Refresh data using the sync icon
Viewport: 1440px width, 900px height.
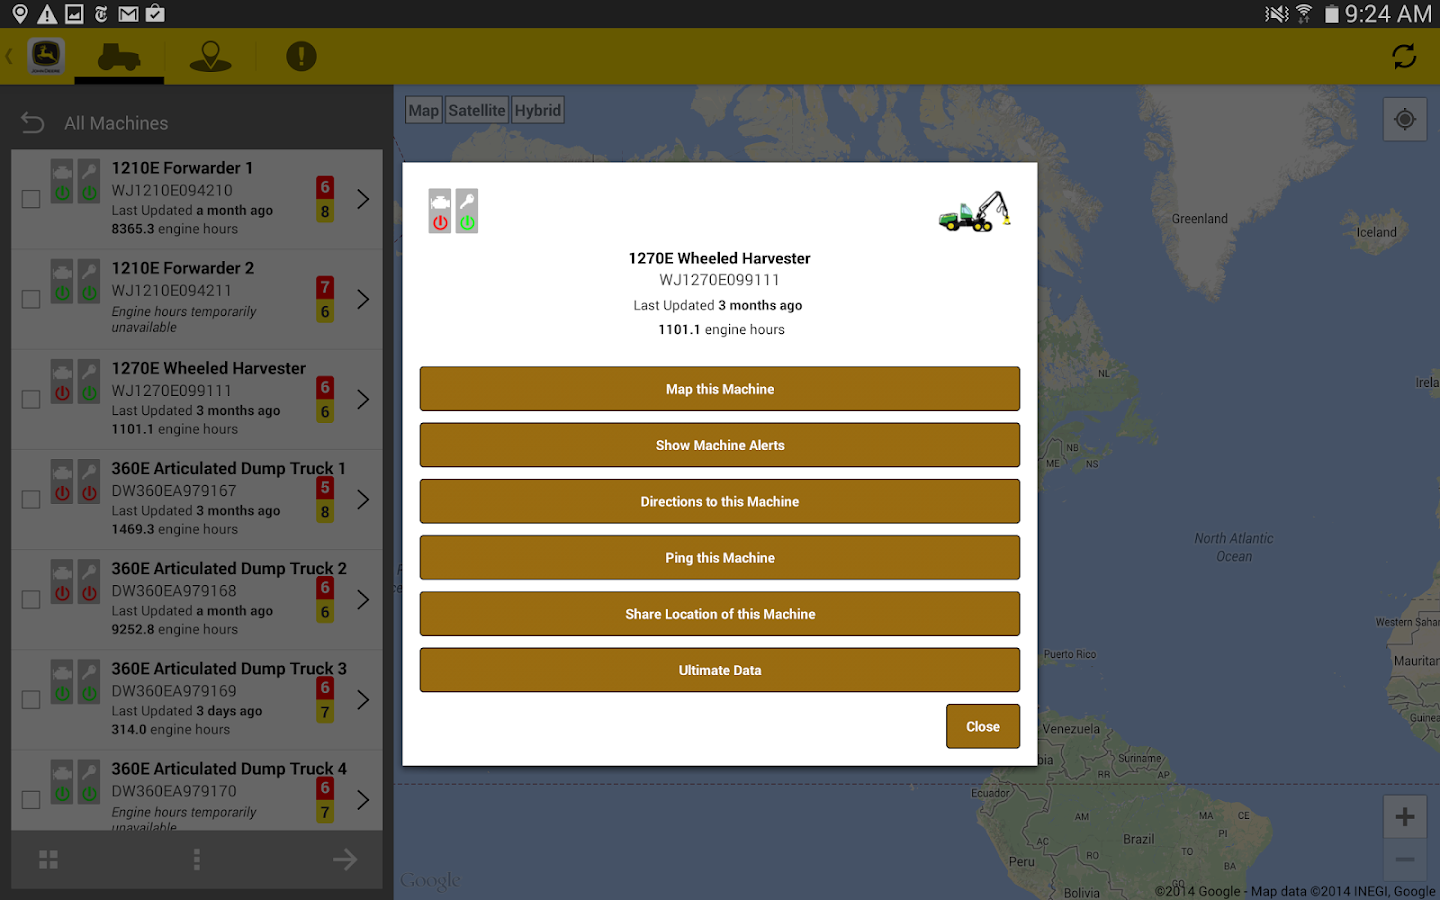click(x=1404, y=56)
